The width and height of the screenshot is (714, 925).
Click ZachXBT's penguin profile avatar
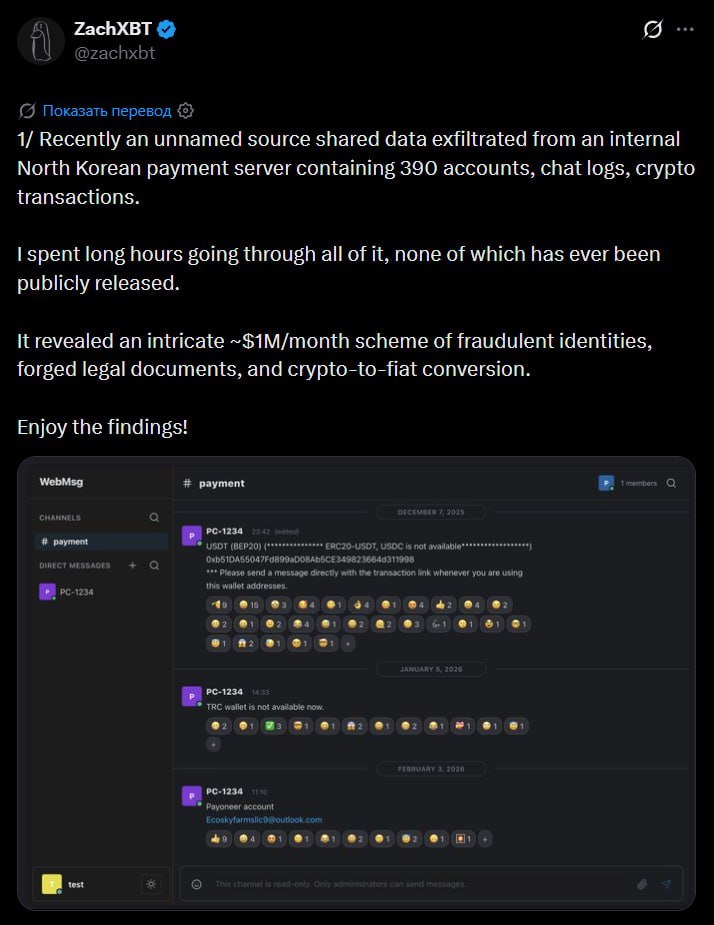click(x=41, y=41)
